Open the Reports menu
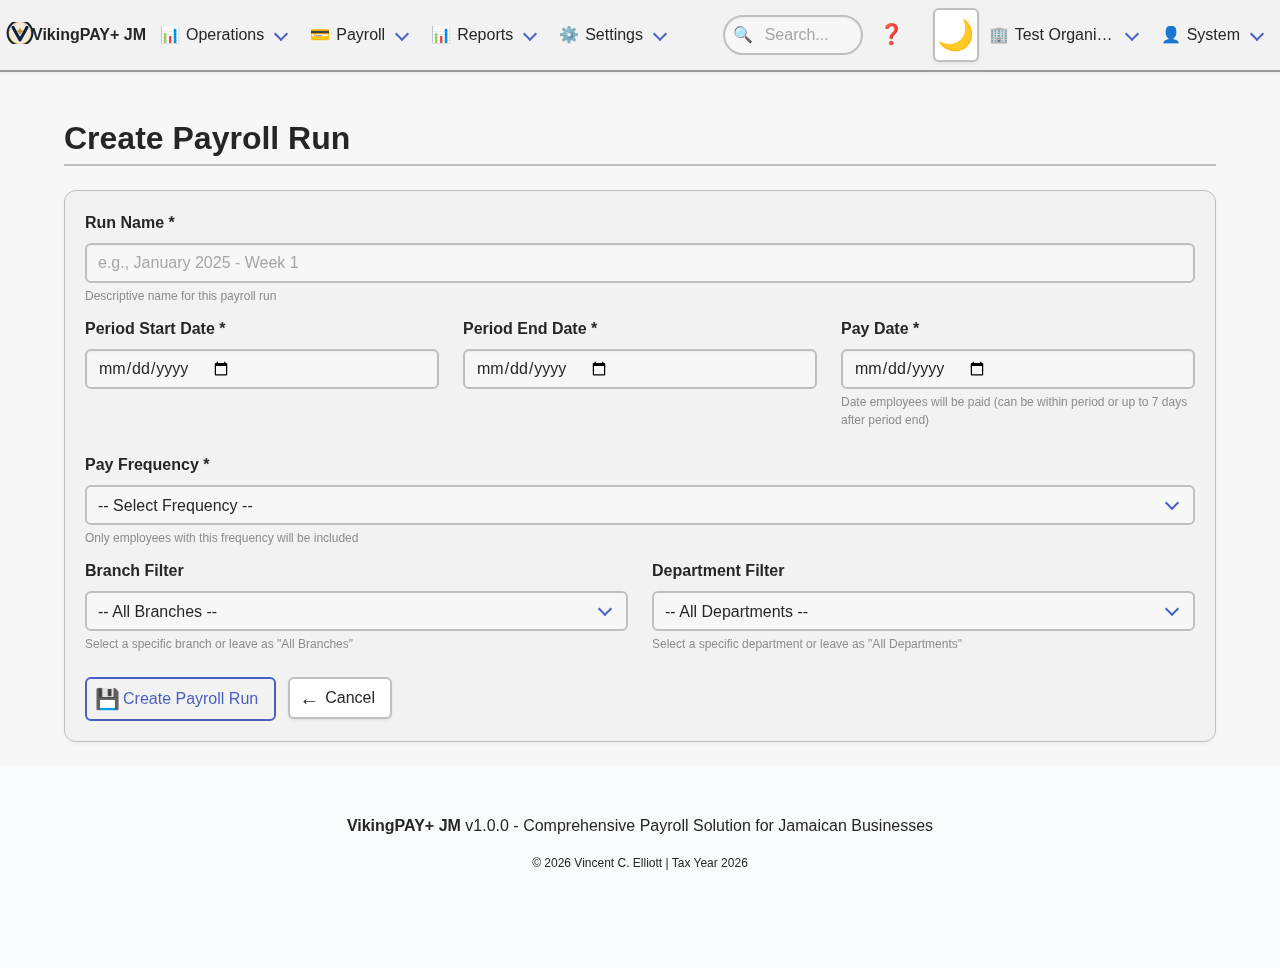This screenshot has width=1280, height=968. [485, 35]
